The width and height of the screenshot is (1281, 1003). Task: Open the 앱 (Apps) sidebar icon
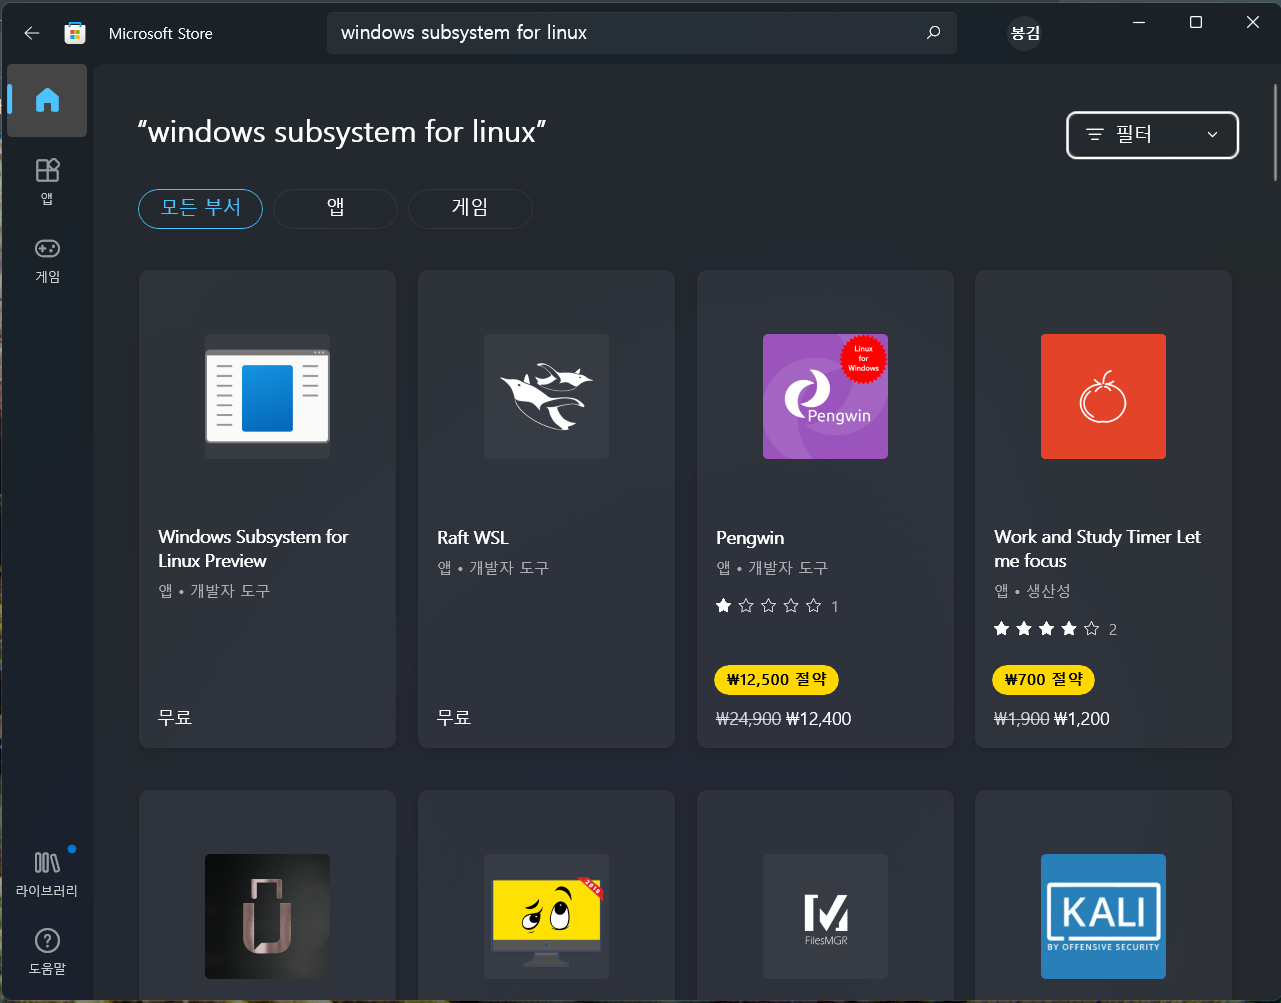coord(47,180)
